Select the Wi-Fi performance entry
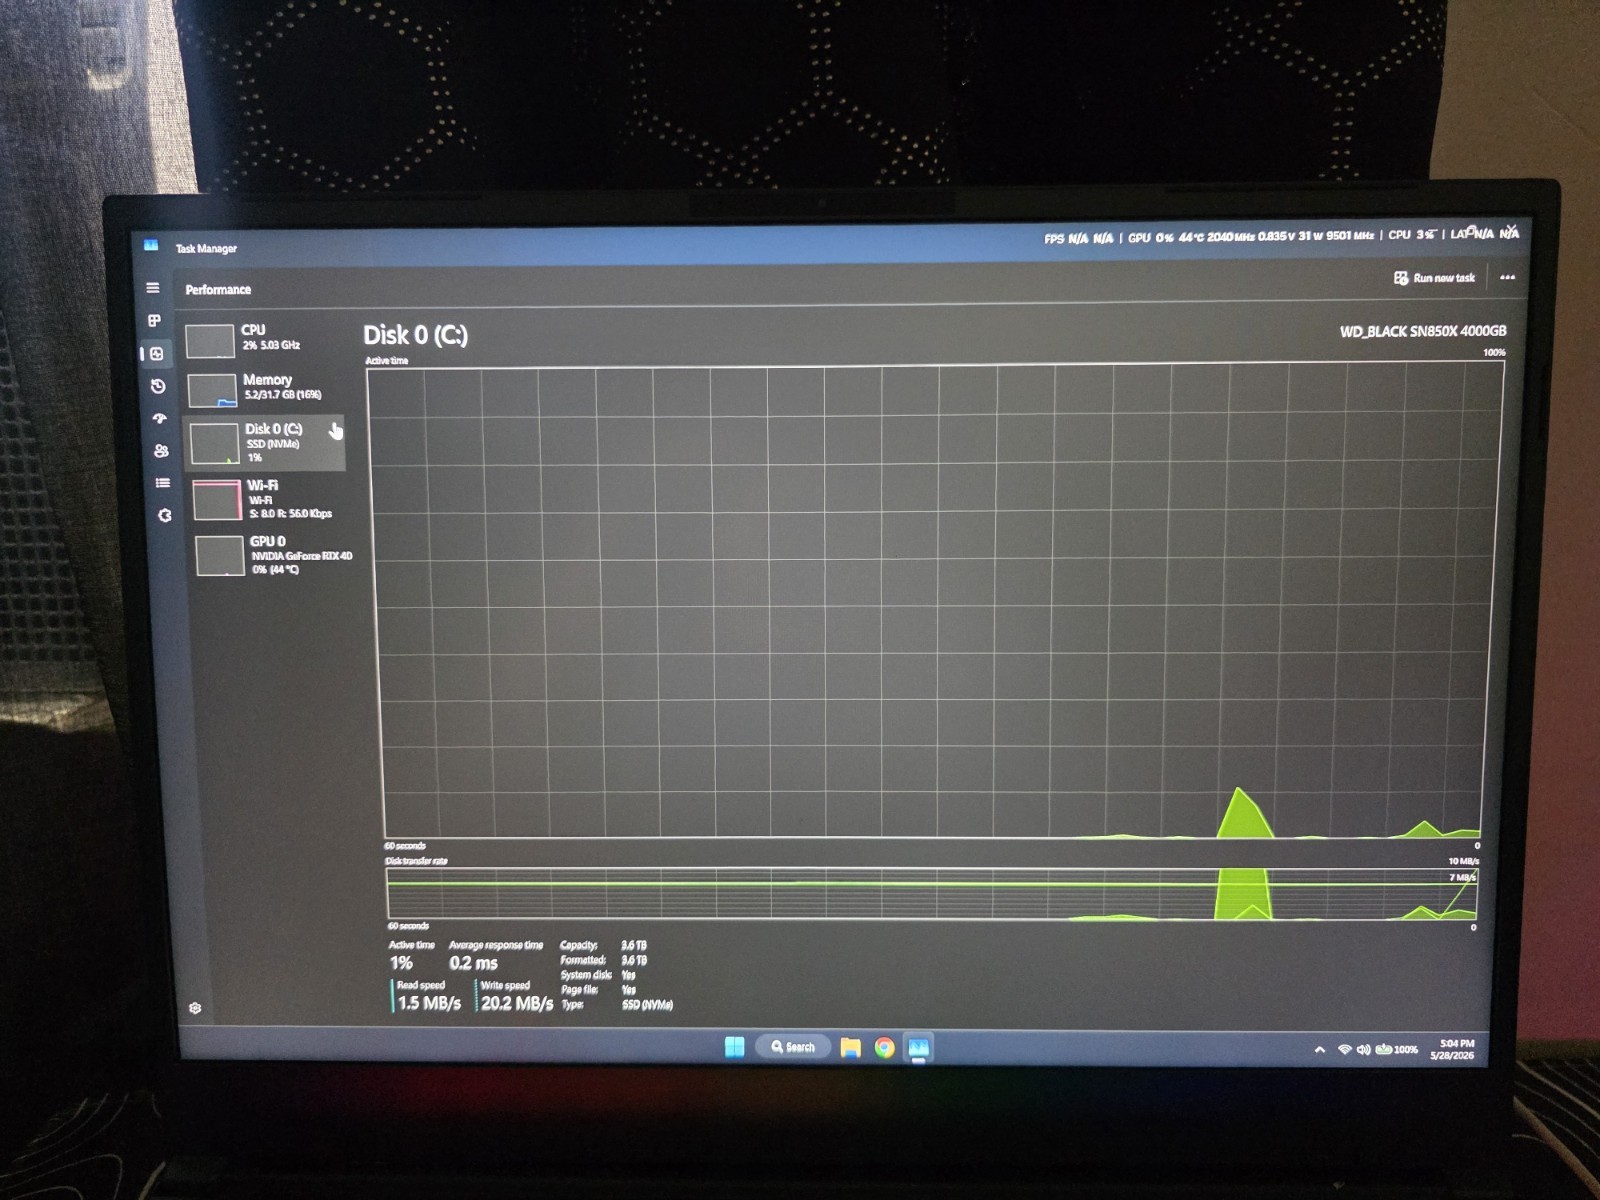Screen dimensions: 1600x1200 point(268,499)
